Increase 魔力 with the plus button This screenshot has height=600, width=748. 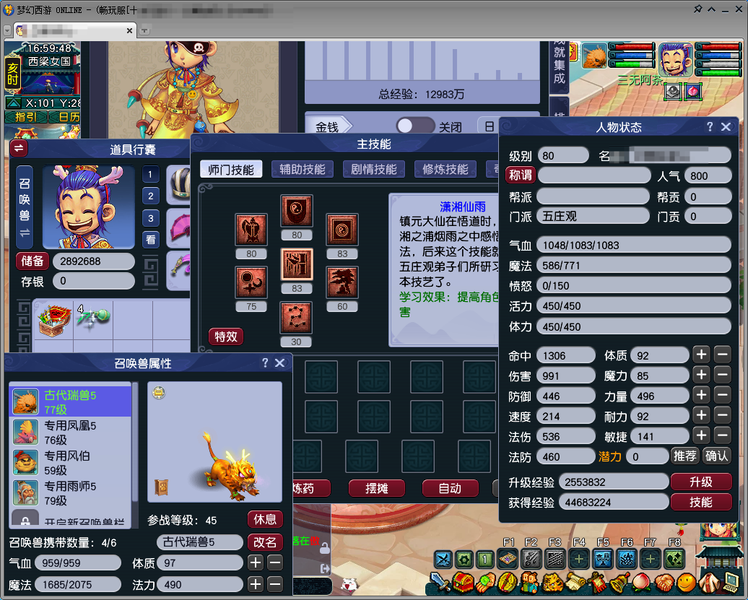701,375
